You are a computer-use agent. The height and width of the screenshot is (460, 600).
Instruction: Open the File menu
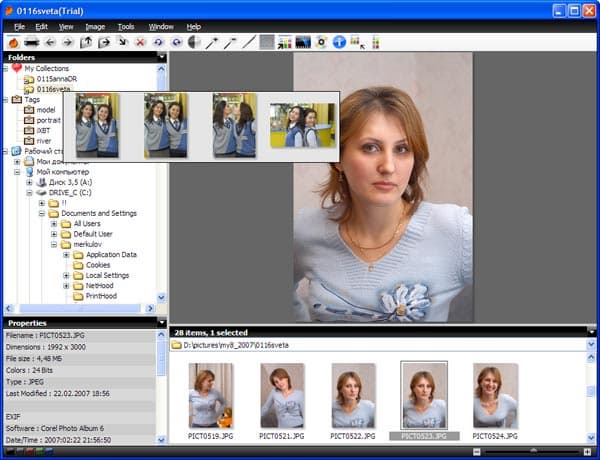(x=20, y=27)
